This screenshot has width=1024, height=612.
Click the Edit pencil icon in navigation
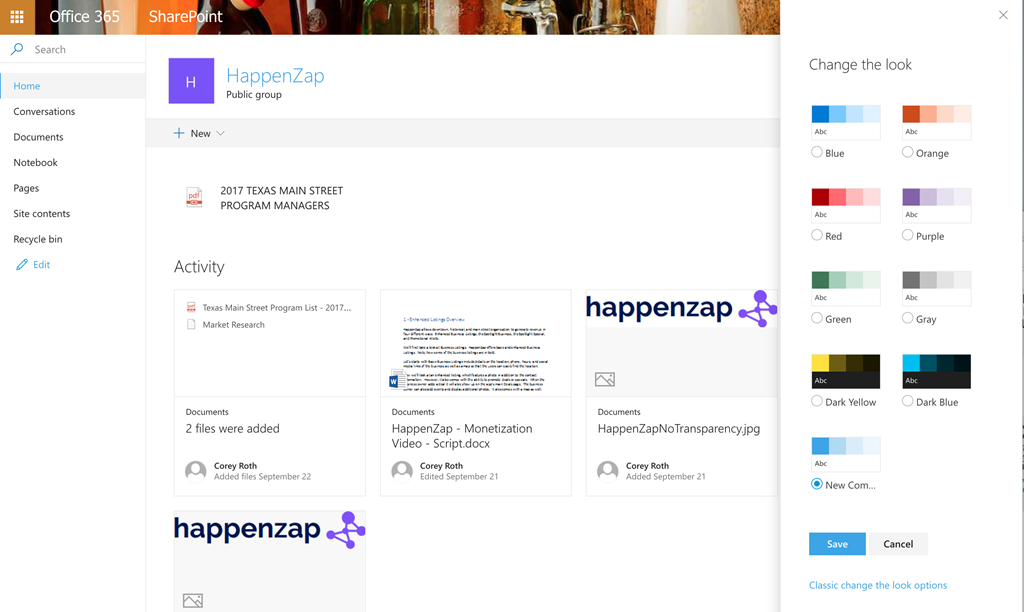(x=22, y=265)
